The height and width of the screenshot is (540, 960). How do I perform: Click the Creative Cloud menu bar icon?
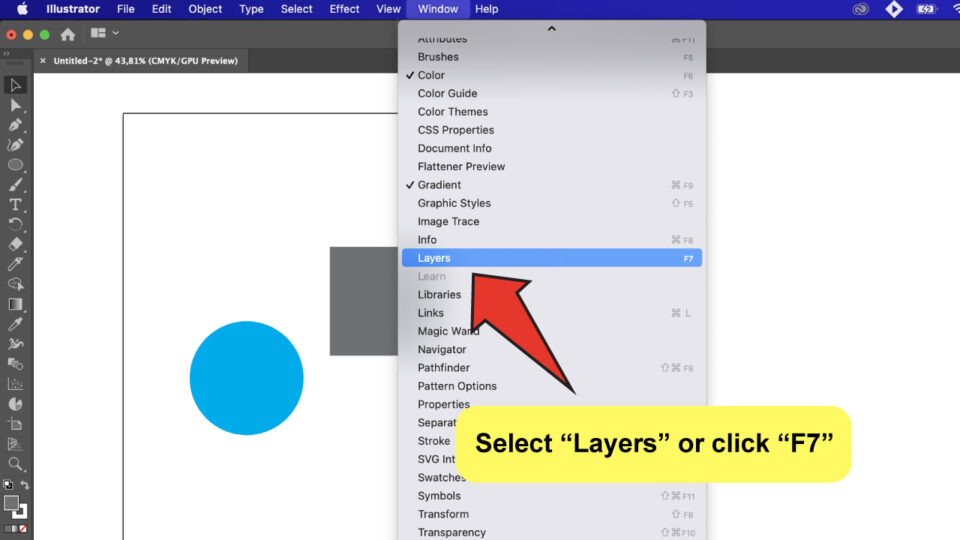point(860,9)
